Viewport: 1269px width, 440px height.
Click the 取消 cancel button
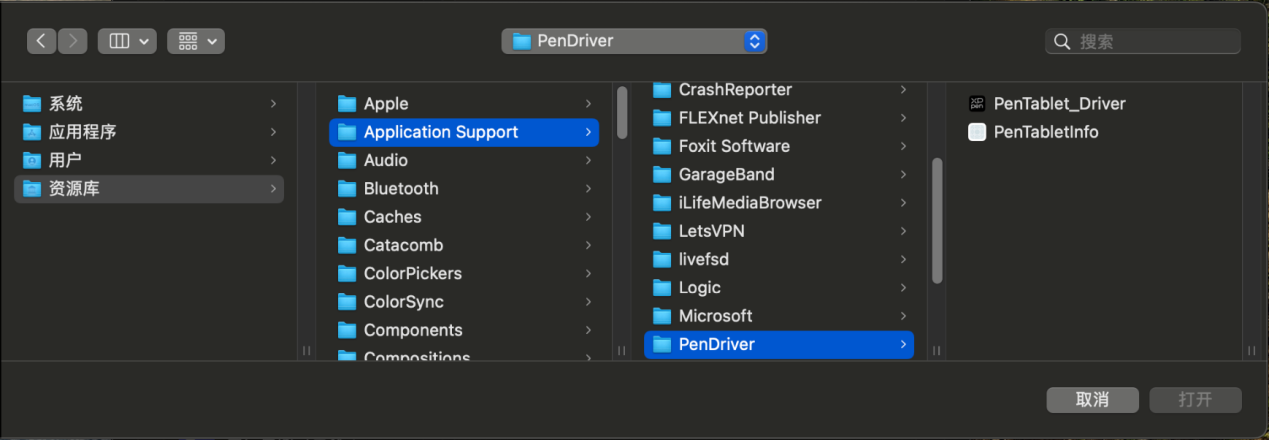click(1092, 400)
